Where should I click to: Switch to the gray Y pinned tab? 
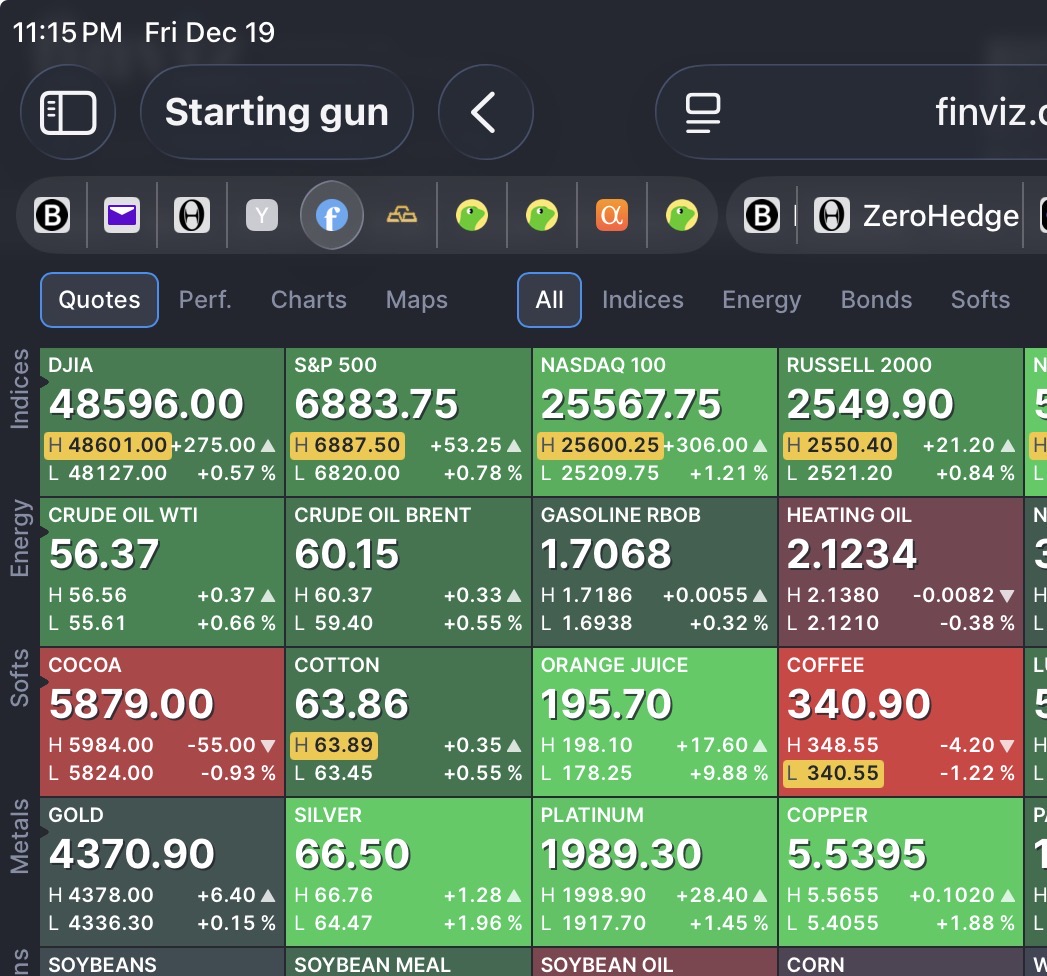[262, 215]
